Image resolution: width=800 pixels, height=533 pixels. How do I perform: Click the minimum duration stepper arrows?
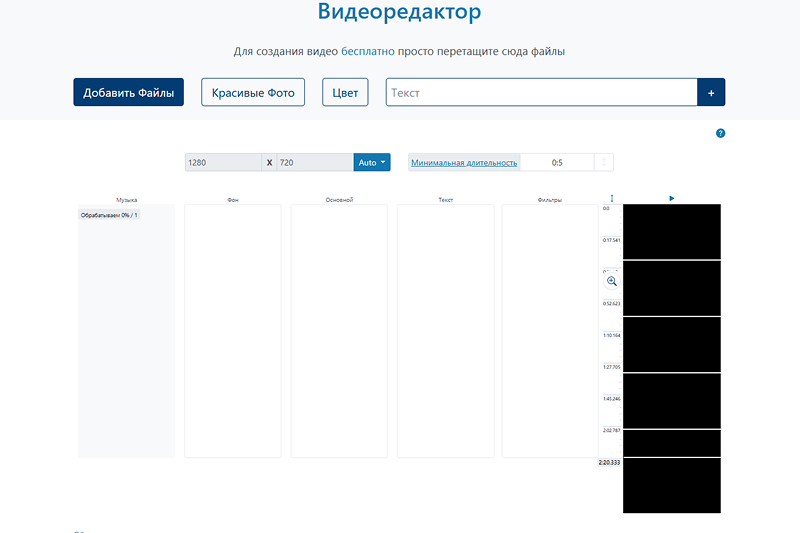604,162
